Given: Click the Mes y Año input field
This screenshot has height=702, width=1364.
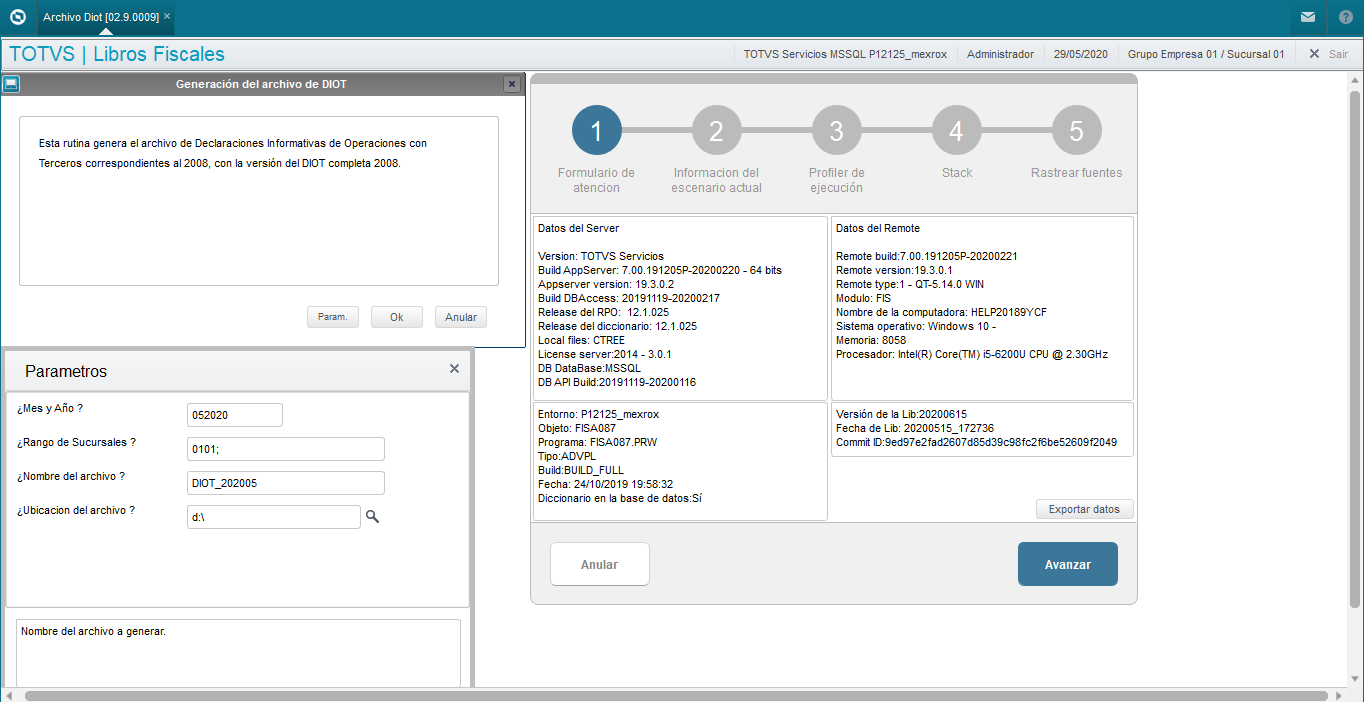Looking at the screenshot, I should coord(235,415).
